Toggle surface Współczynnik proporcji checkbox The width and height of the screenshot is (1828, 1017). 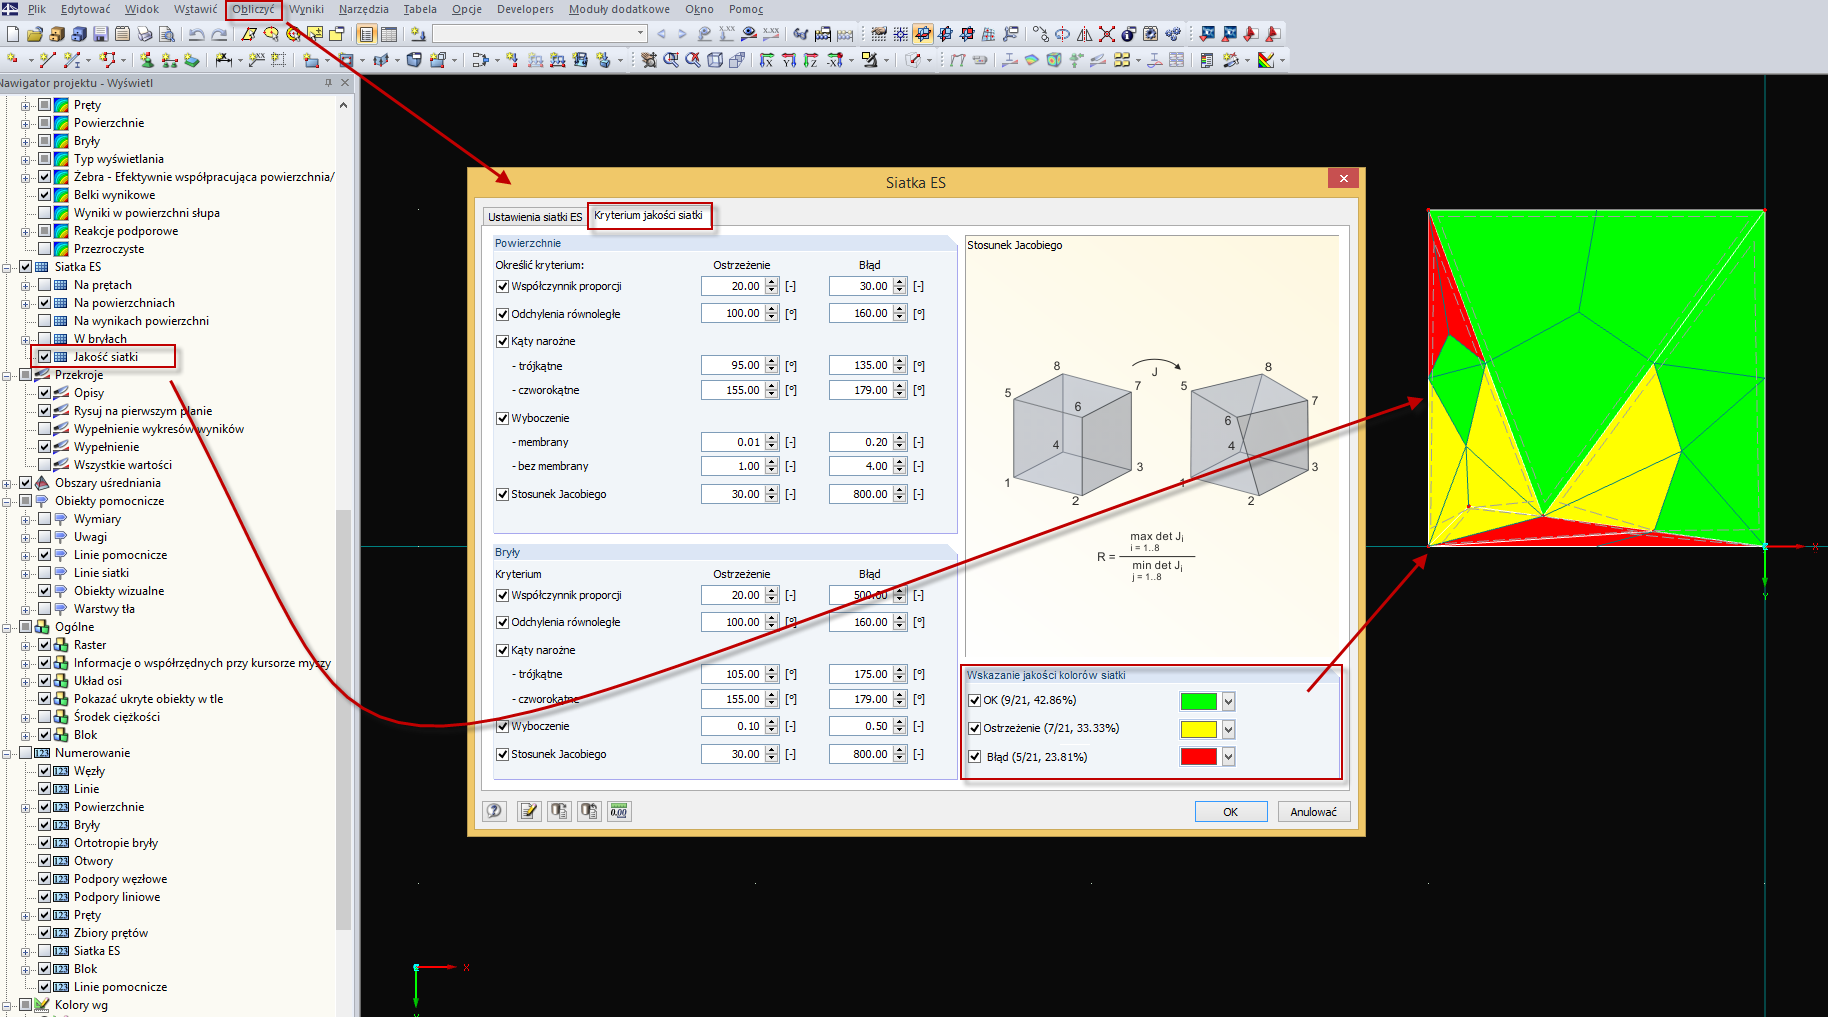pyautogui.click(x=503, y=286)
